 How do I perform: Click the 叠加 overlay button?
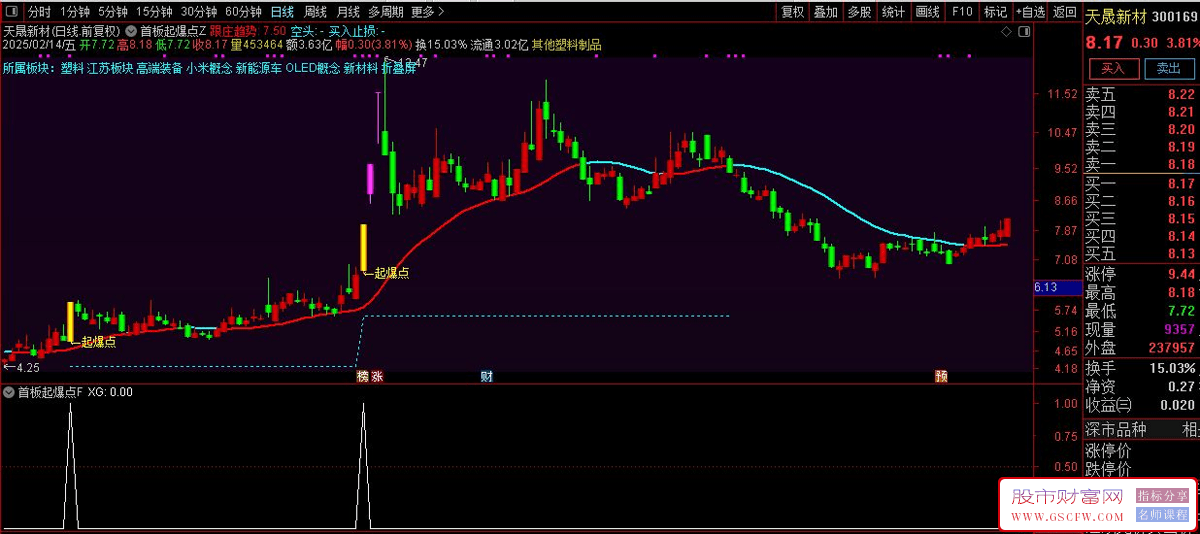826,12
